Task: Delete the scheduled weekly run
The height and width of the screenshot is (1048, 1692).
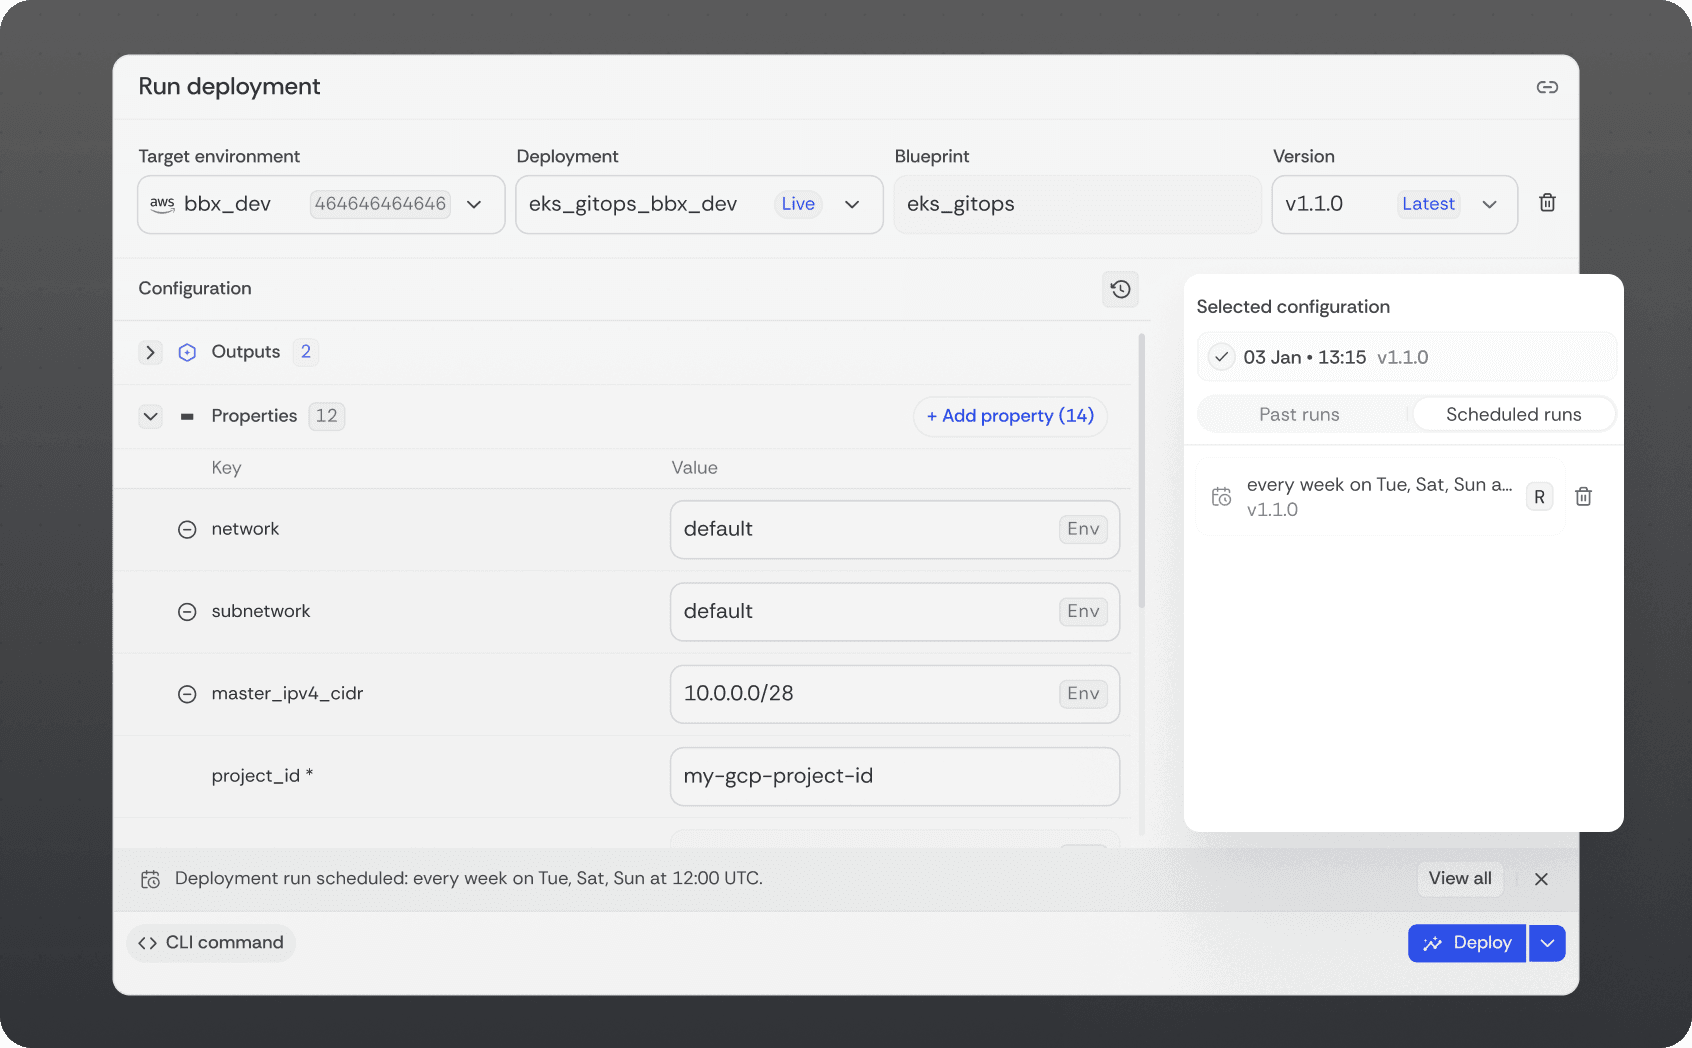Action: pyautogui.click(x=1583, y=497)
